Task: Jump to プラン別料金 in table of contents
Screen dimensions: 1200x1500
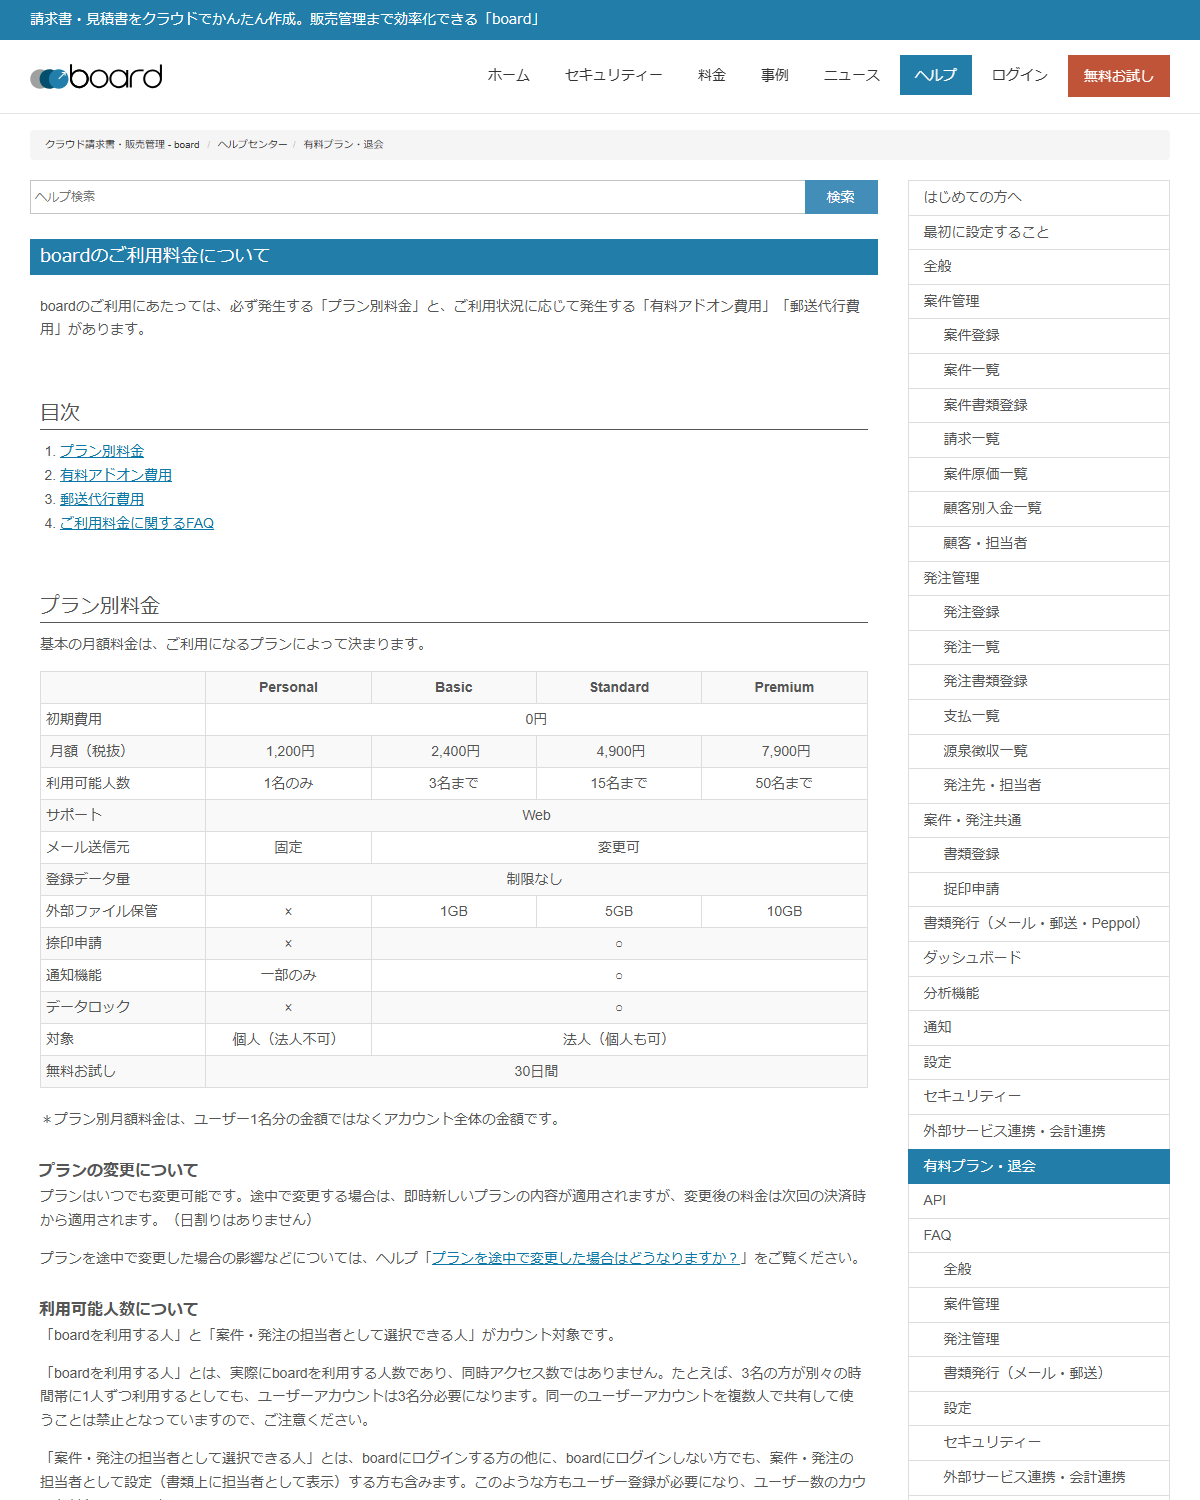Action: pyautogui.click(x=102, y=451)
